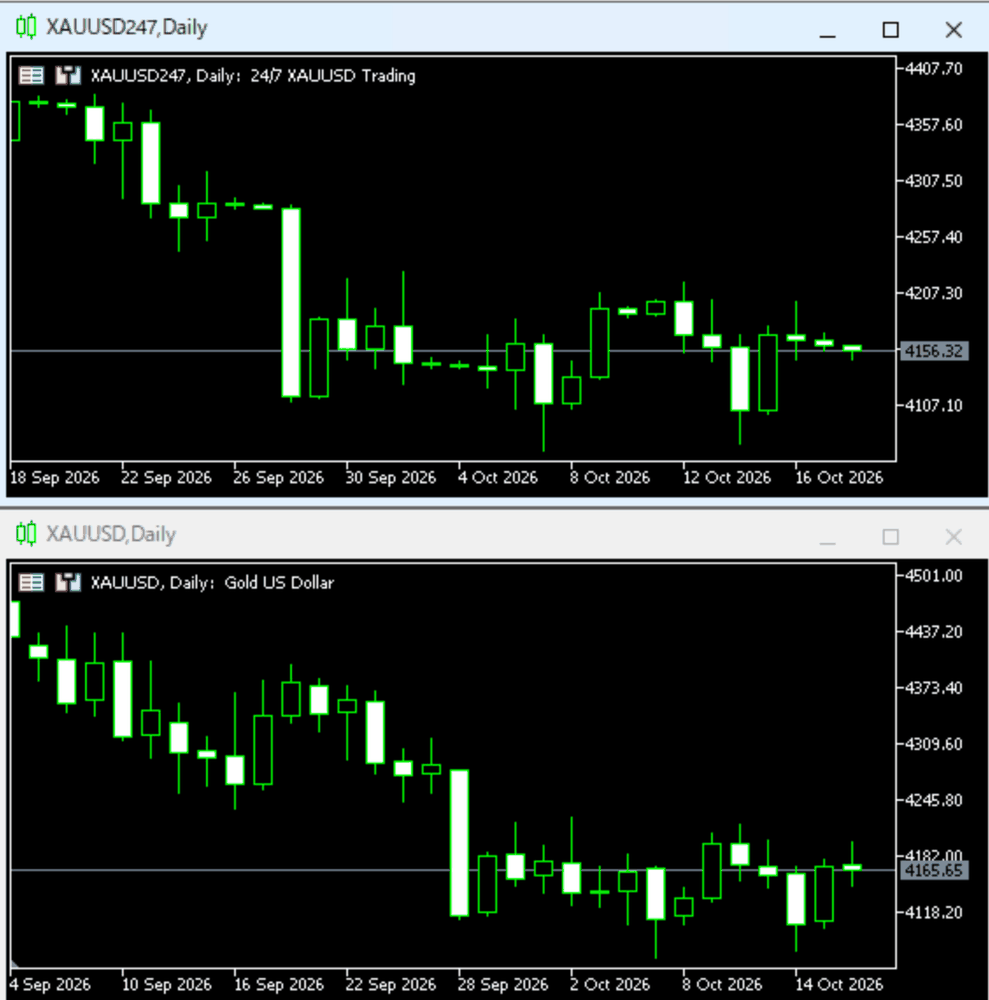Click the 28 Sep 2026 date label
989x1000 pixels.
click(x=503, y=985)
